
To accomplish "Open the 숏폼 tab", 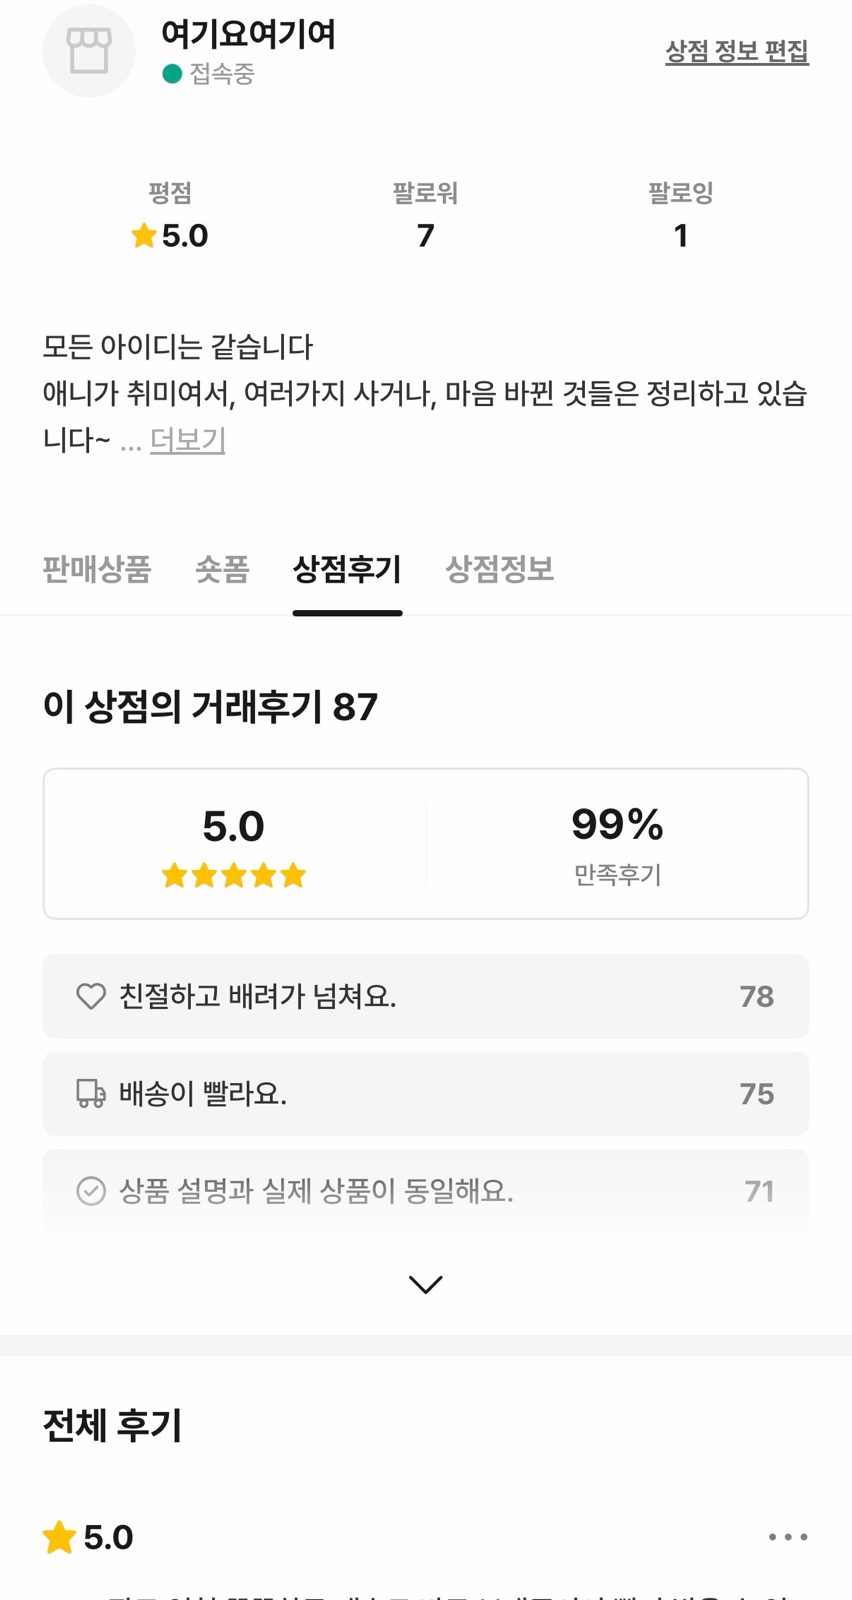I will click(222, 570).
